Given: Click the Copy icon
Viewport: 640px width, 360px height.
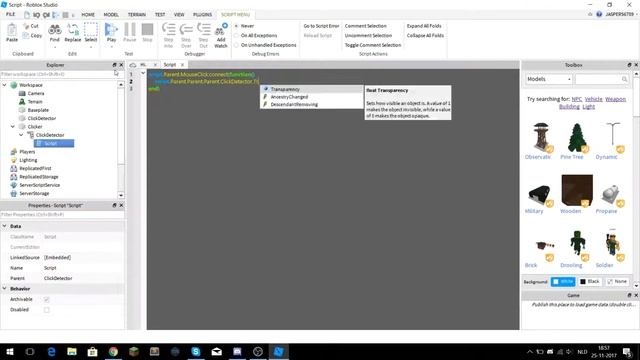Looking at the screenshot, I should click(x=26, y=36).
